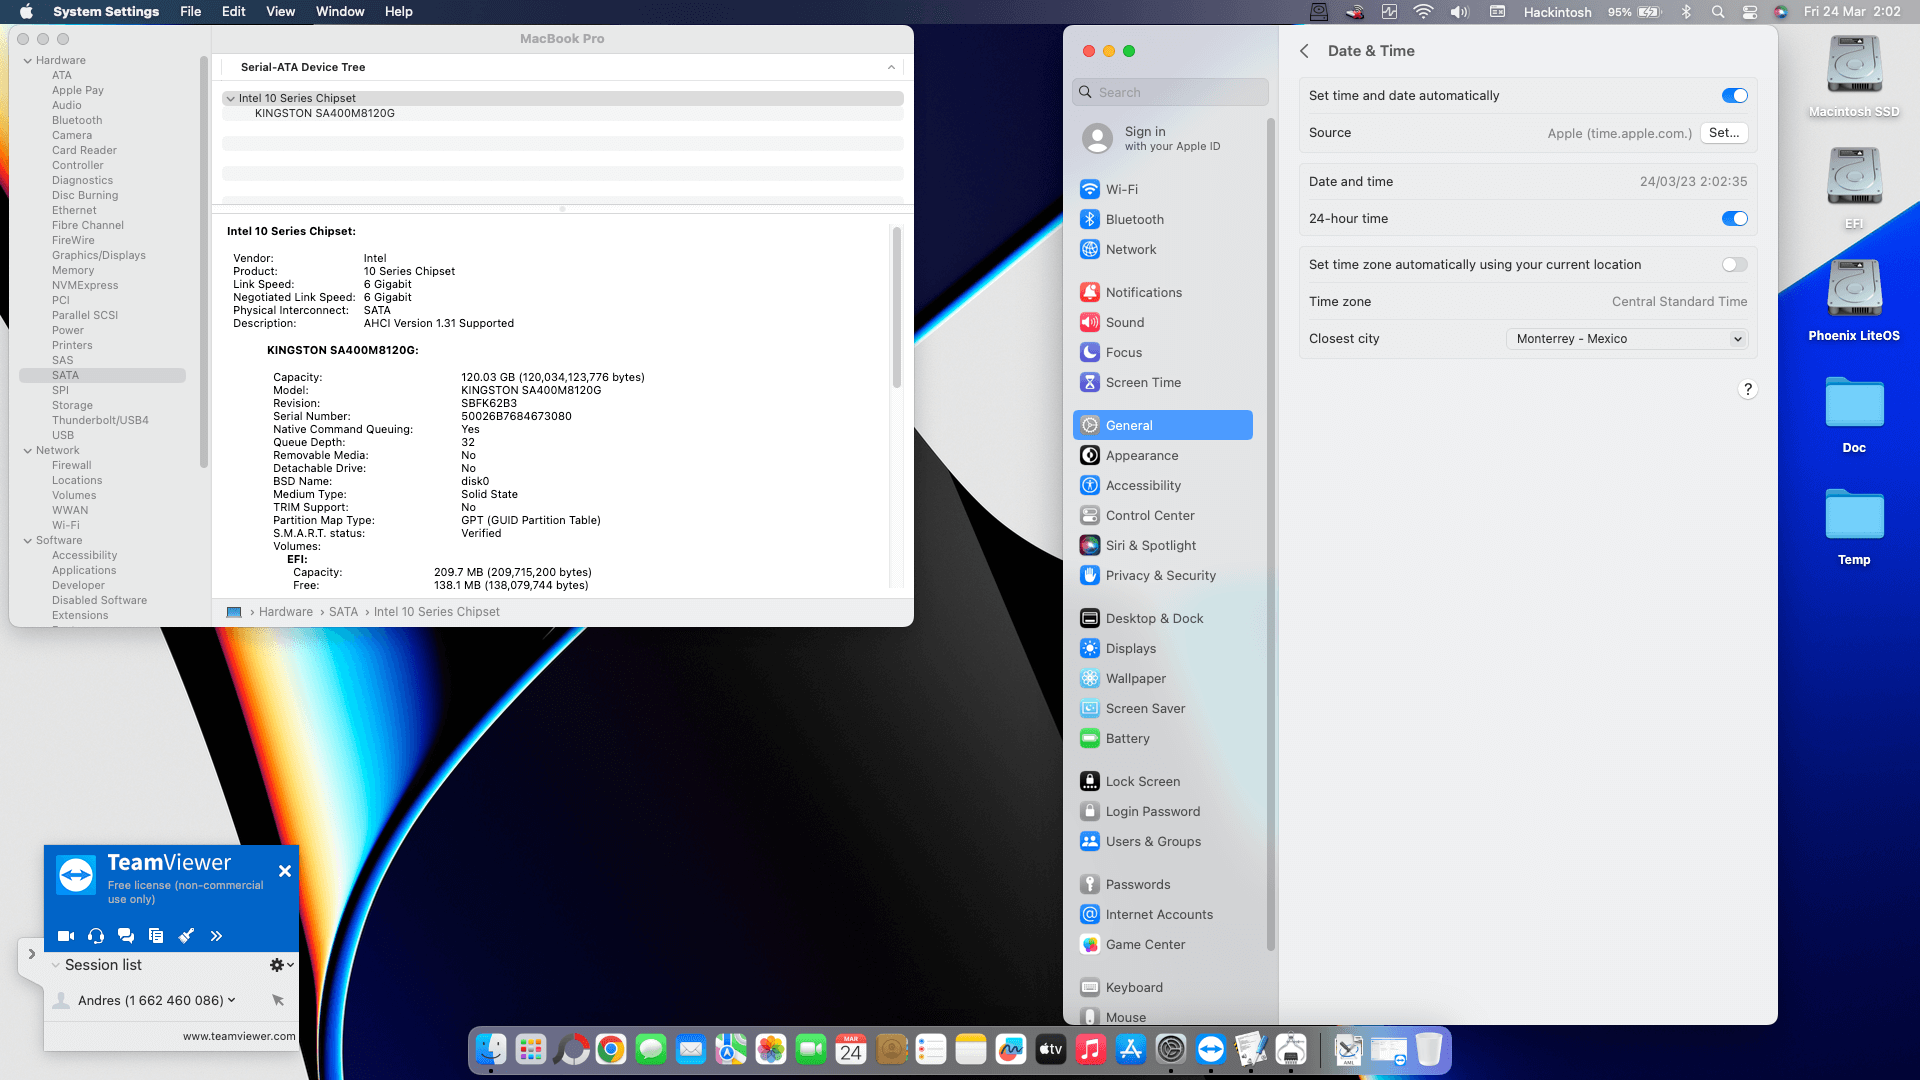Collapse the Network tree section
Screen dimensions: 1920x1080
click(28, 451)
